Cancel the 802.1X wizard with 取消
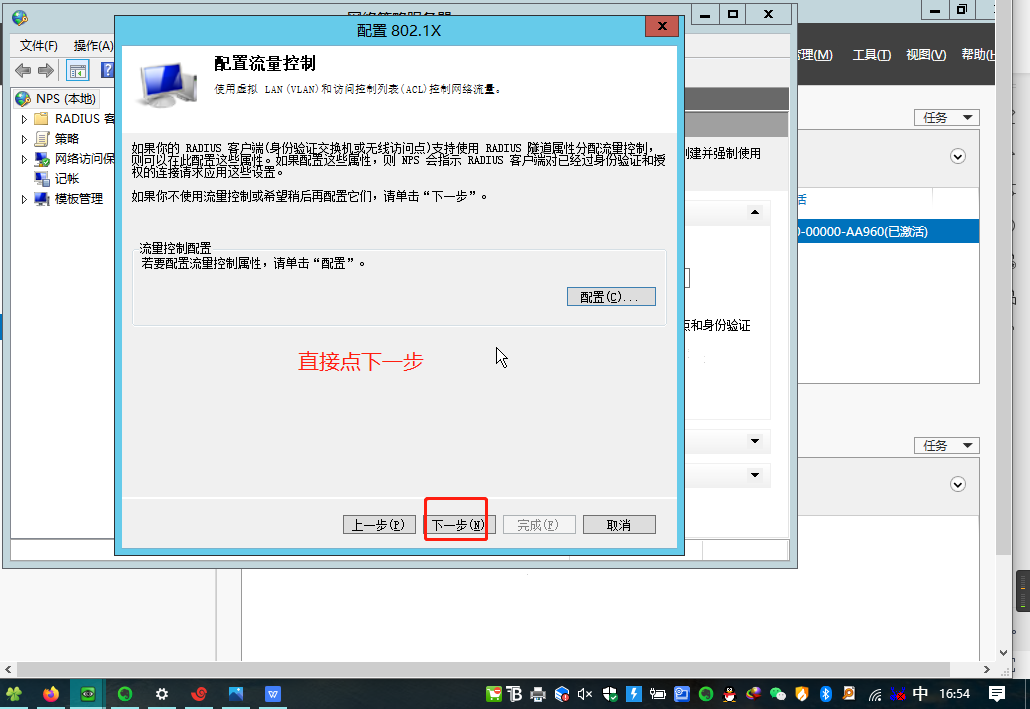Viewport: 1030px width, 709px height. [619, 524]
